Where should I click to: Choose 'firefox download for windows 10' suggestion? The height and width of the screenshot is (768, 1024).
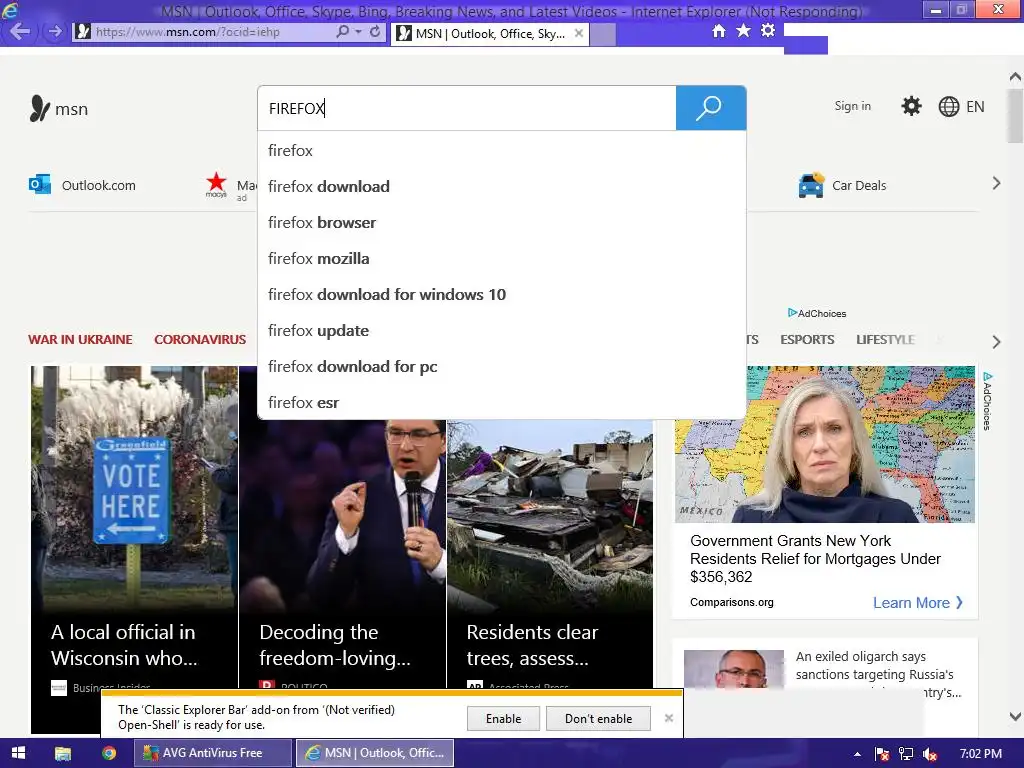pyautogui.click(x=502, y=295)
